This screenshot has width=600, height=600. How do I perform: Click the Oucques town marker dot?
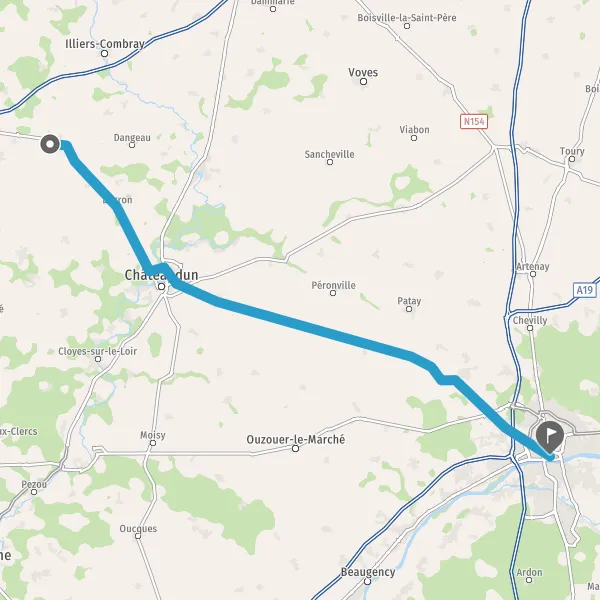tap(138, 536)
